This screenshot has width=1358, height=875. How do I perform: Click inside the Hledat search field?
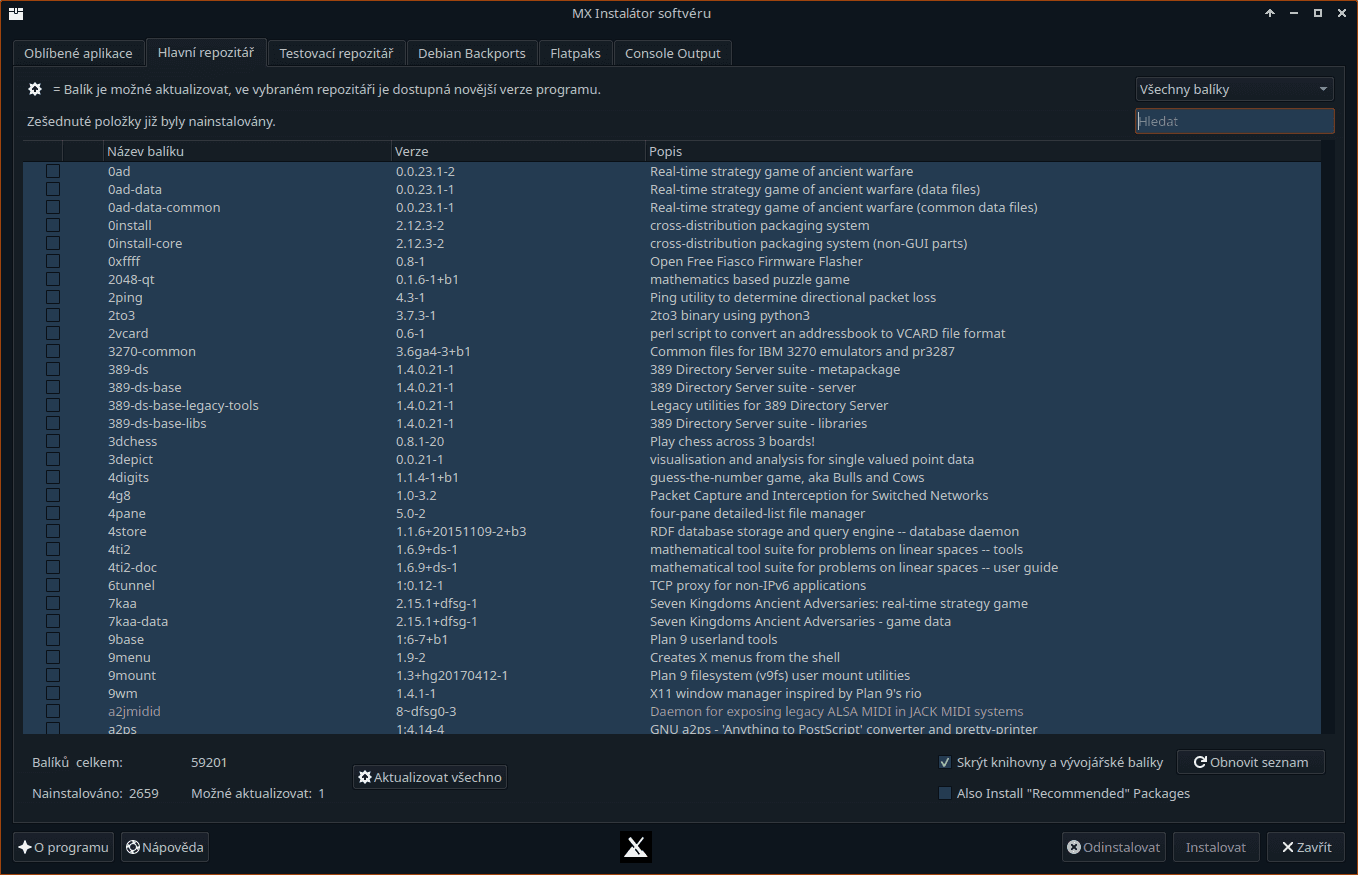click(x=1234, y=120)
